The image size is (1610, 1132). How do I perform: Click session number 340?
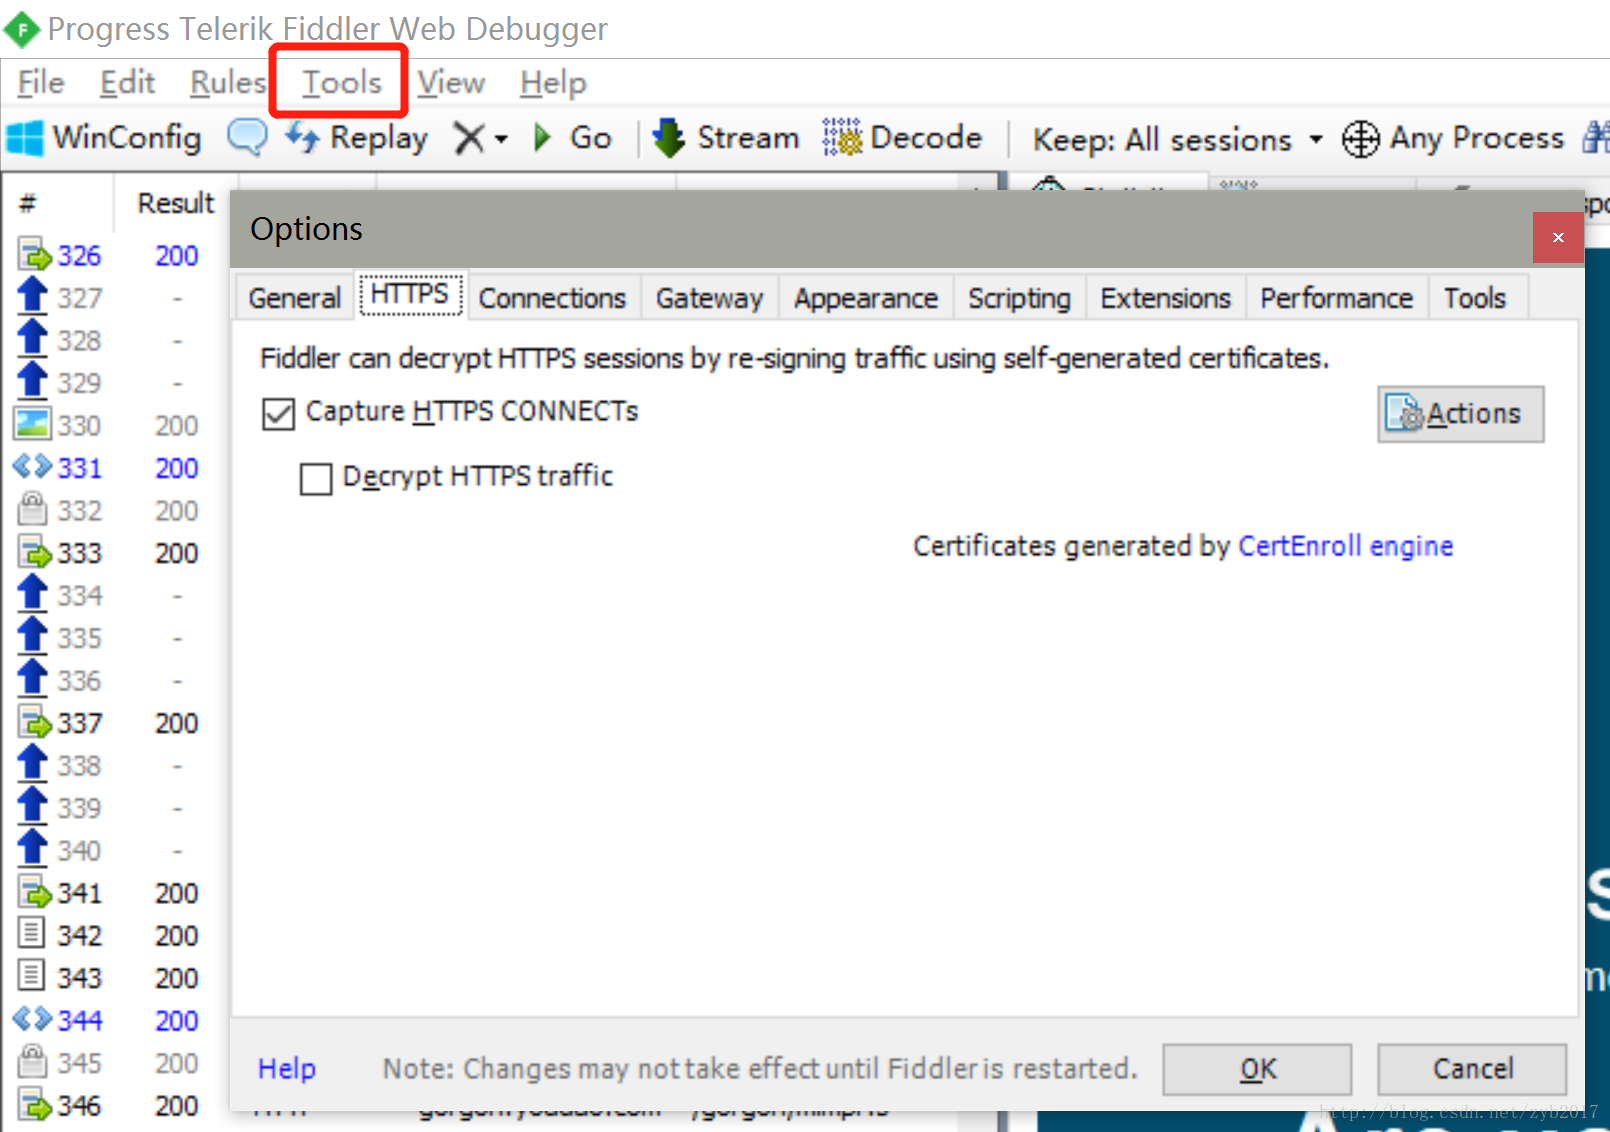[x=79, y=850]
